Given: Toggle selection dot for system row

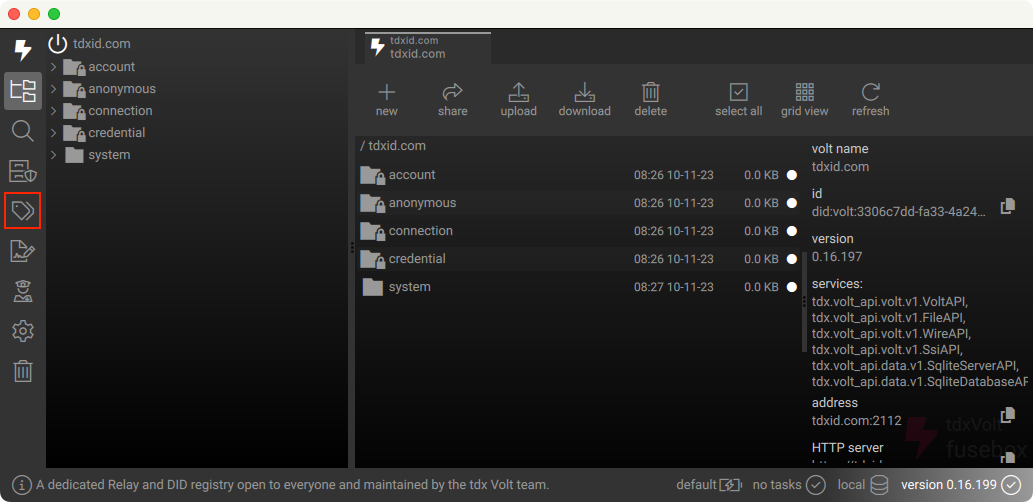Looking at the screenshot, I should [792, 287].
